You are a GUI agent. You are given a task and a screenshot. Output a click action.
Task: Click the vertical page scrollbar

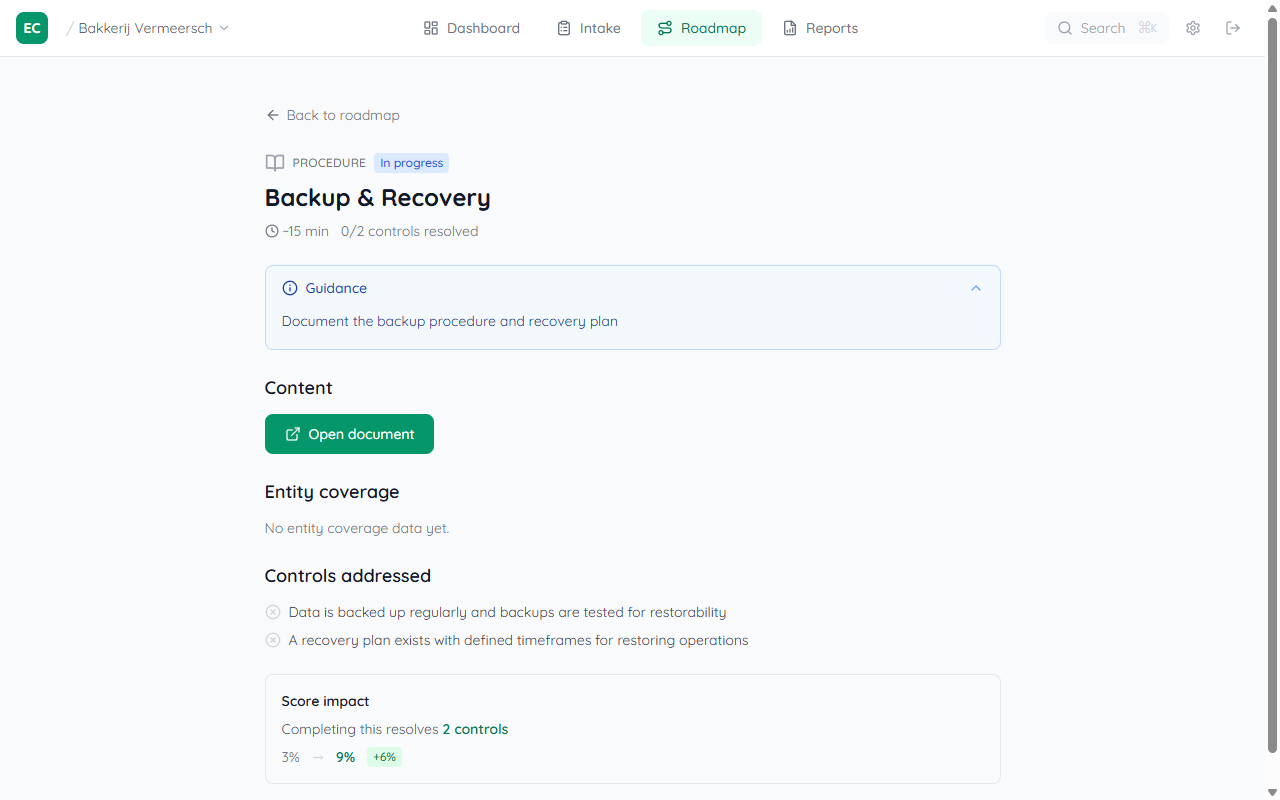(x=1272, y=400)
